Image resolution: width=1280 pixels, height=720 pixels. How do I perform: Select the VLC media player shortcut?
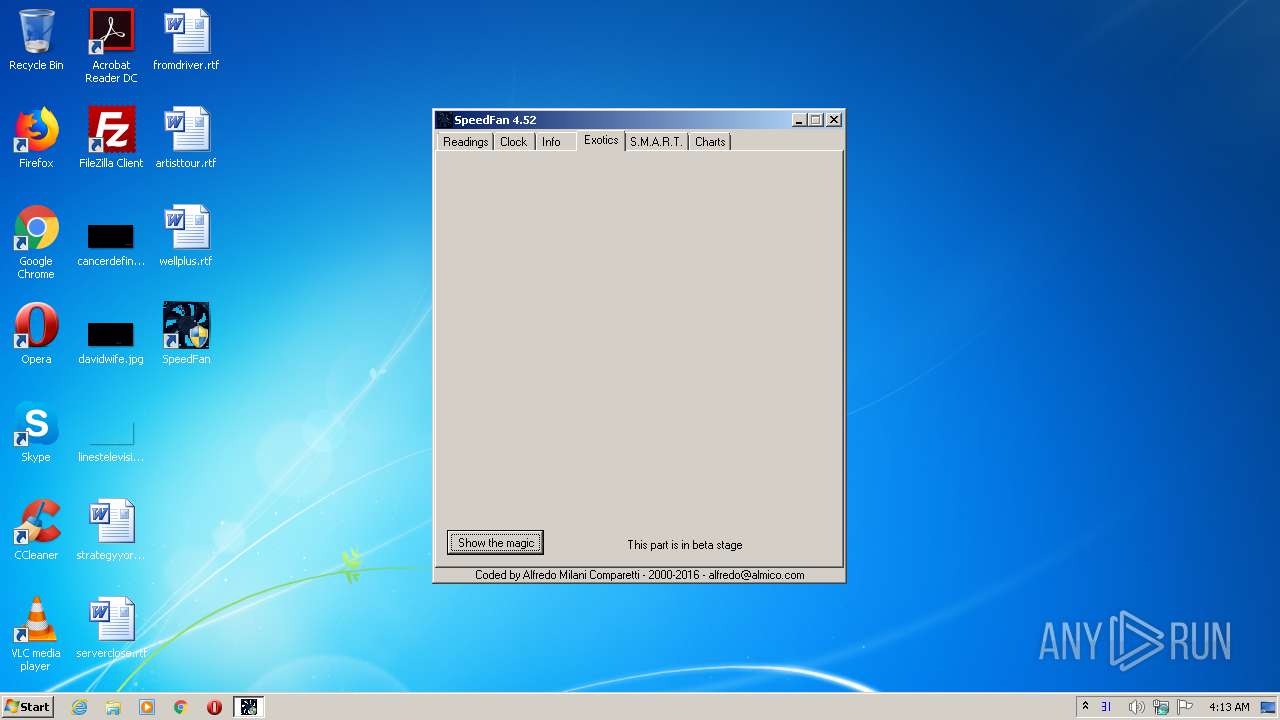[36, 635]
